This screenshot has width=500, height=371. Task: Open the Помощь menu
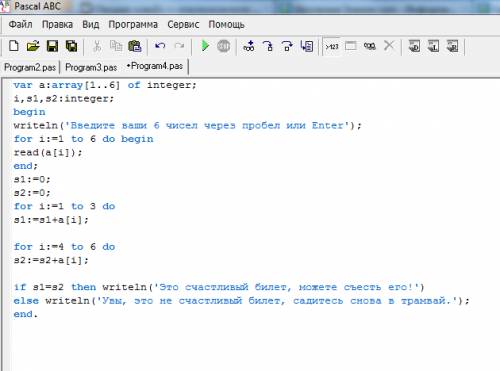click(x=227, y=24)
